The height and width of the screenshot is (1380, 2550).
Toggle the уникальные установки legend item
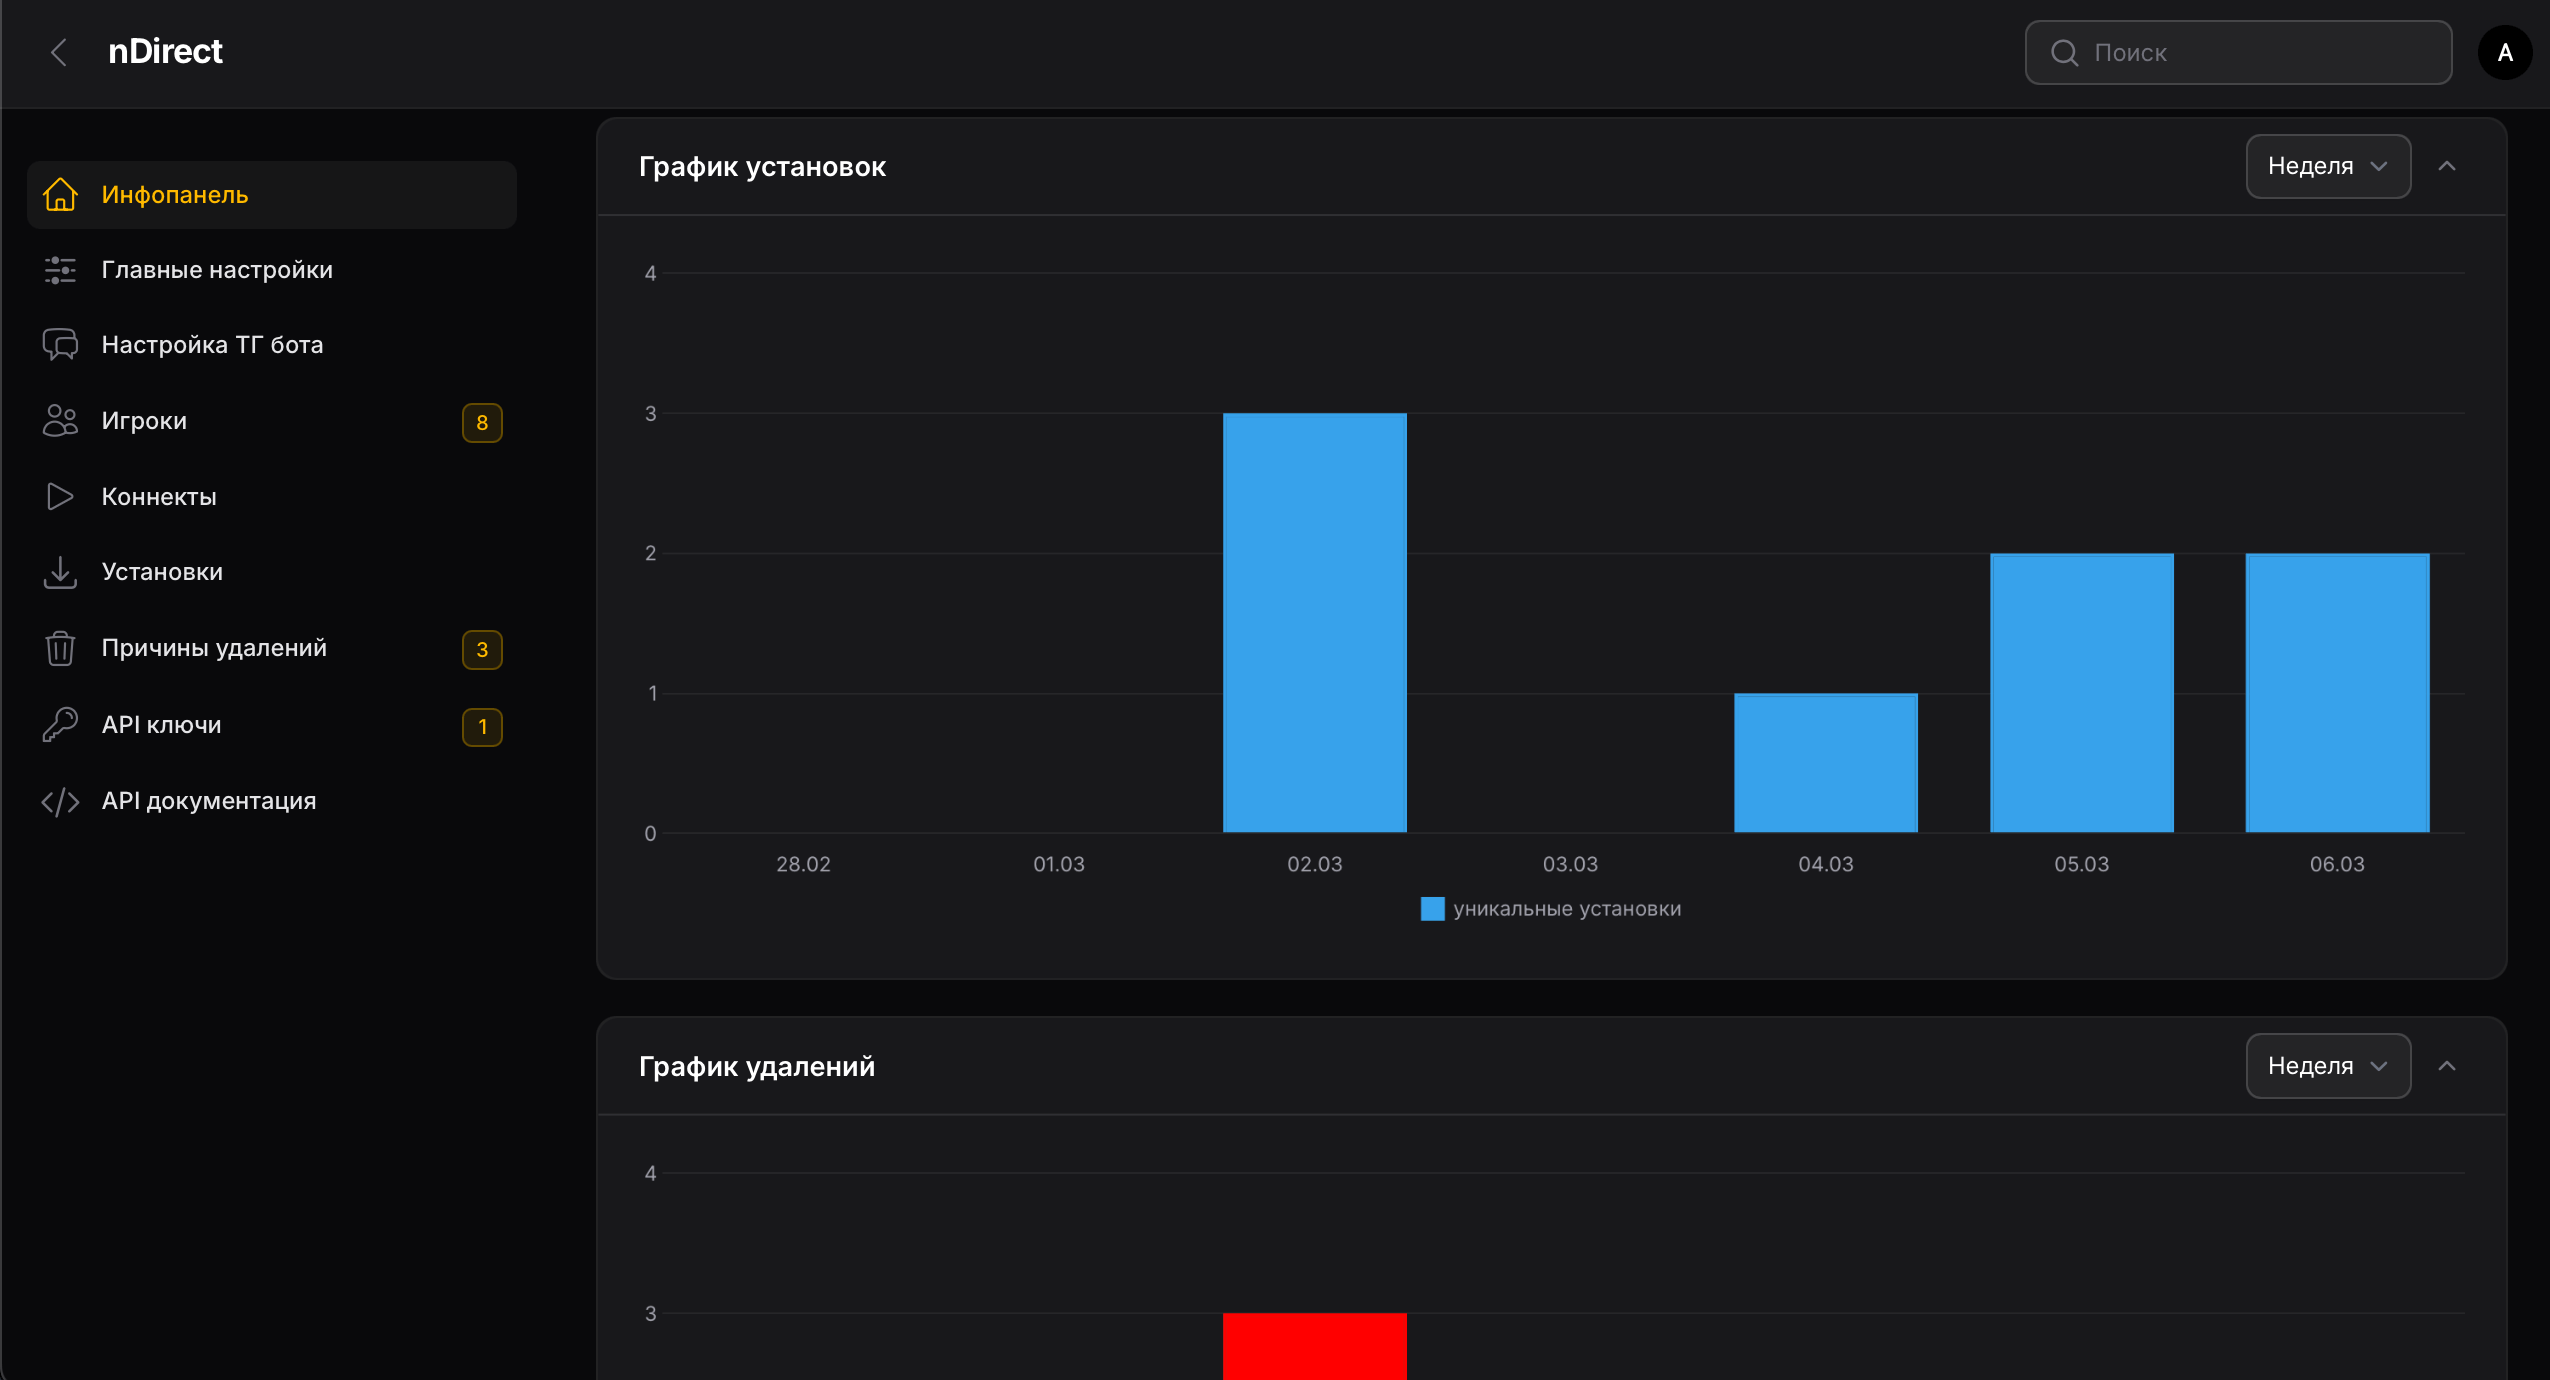tap(1551, 909)
